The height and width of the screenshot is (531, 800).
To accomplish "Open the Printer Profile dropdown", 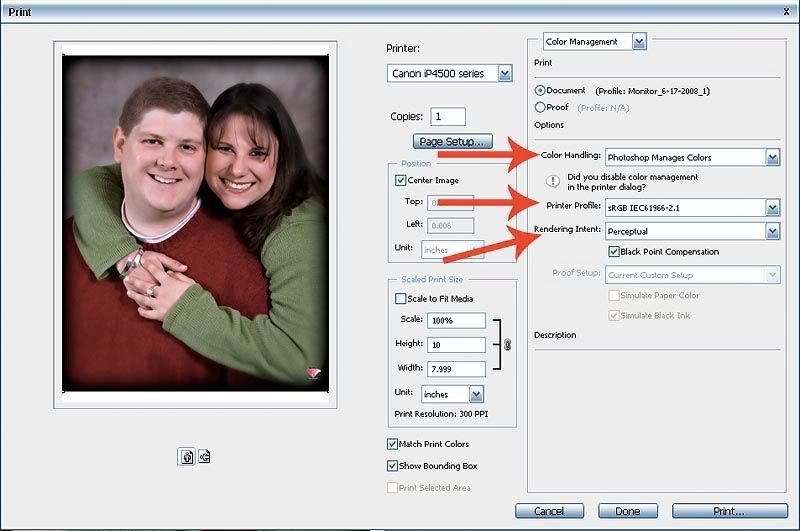I will (772, 207).
